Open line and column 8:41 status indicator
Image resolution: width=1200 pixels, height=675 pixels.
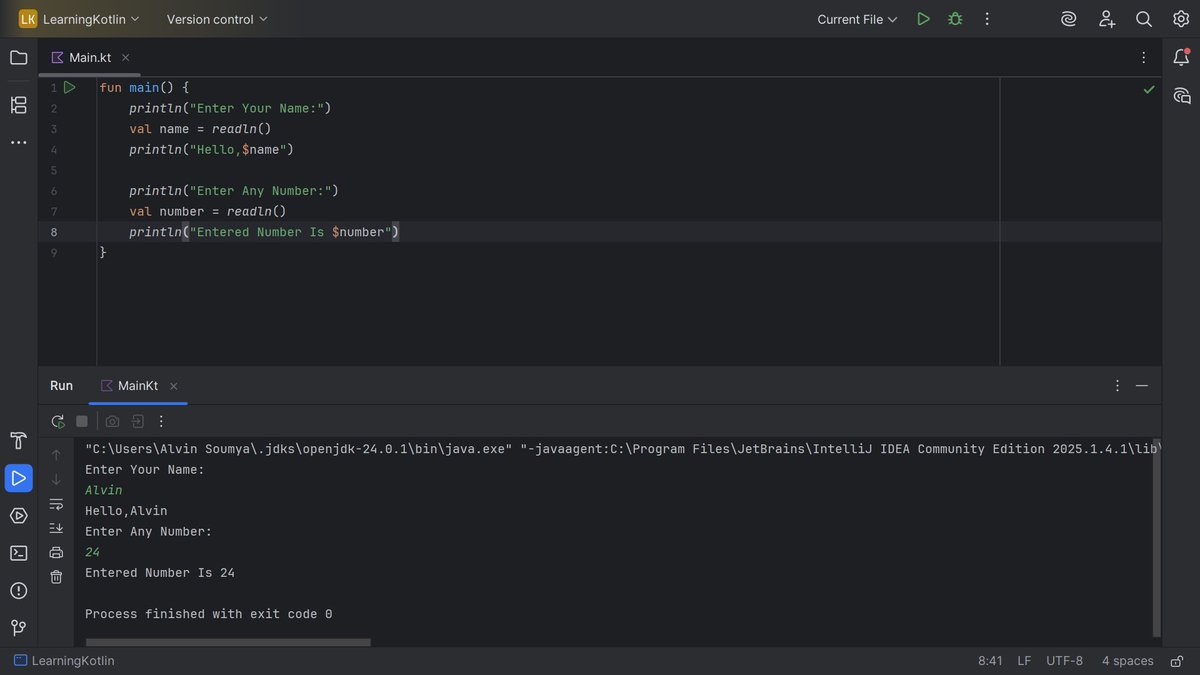coord(990,661)
